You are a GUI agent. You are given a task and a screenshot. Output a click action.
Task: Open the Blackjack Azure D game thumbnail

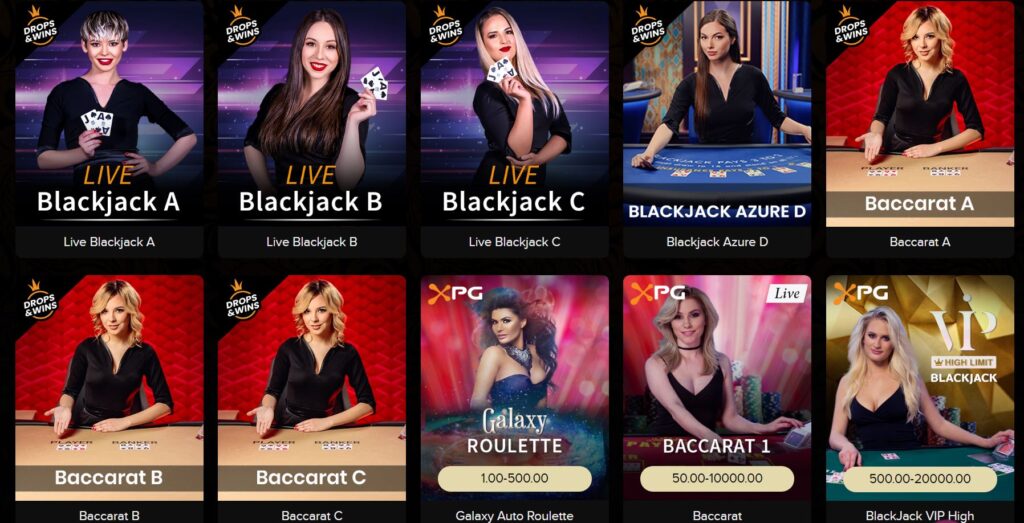717,114
